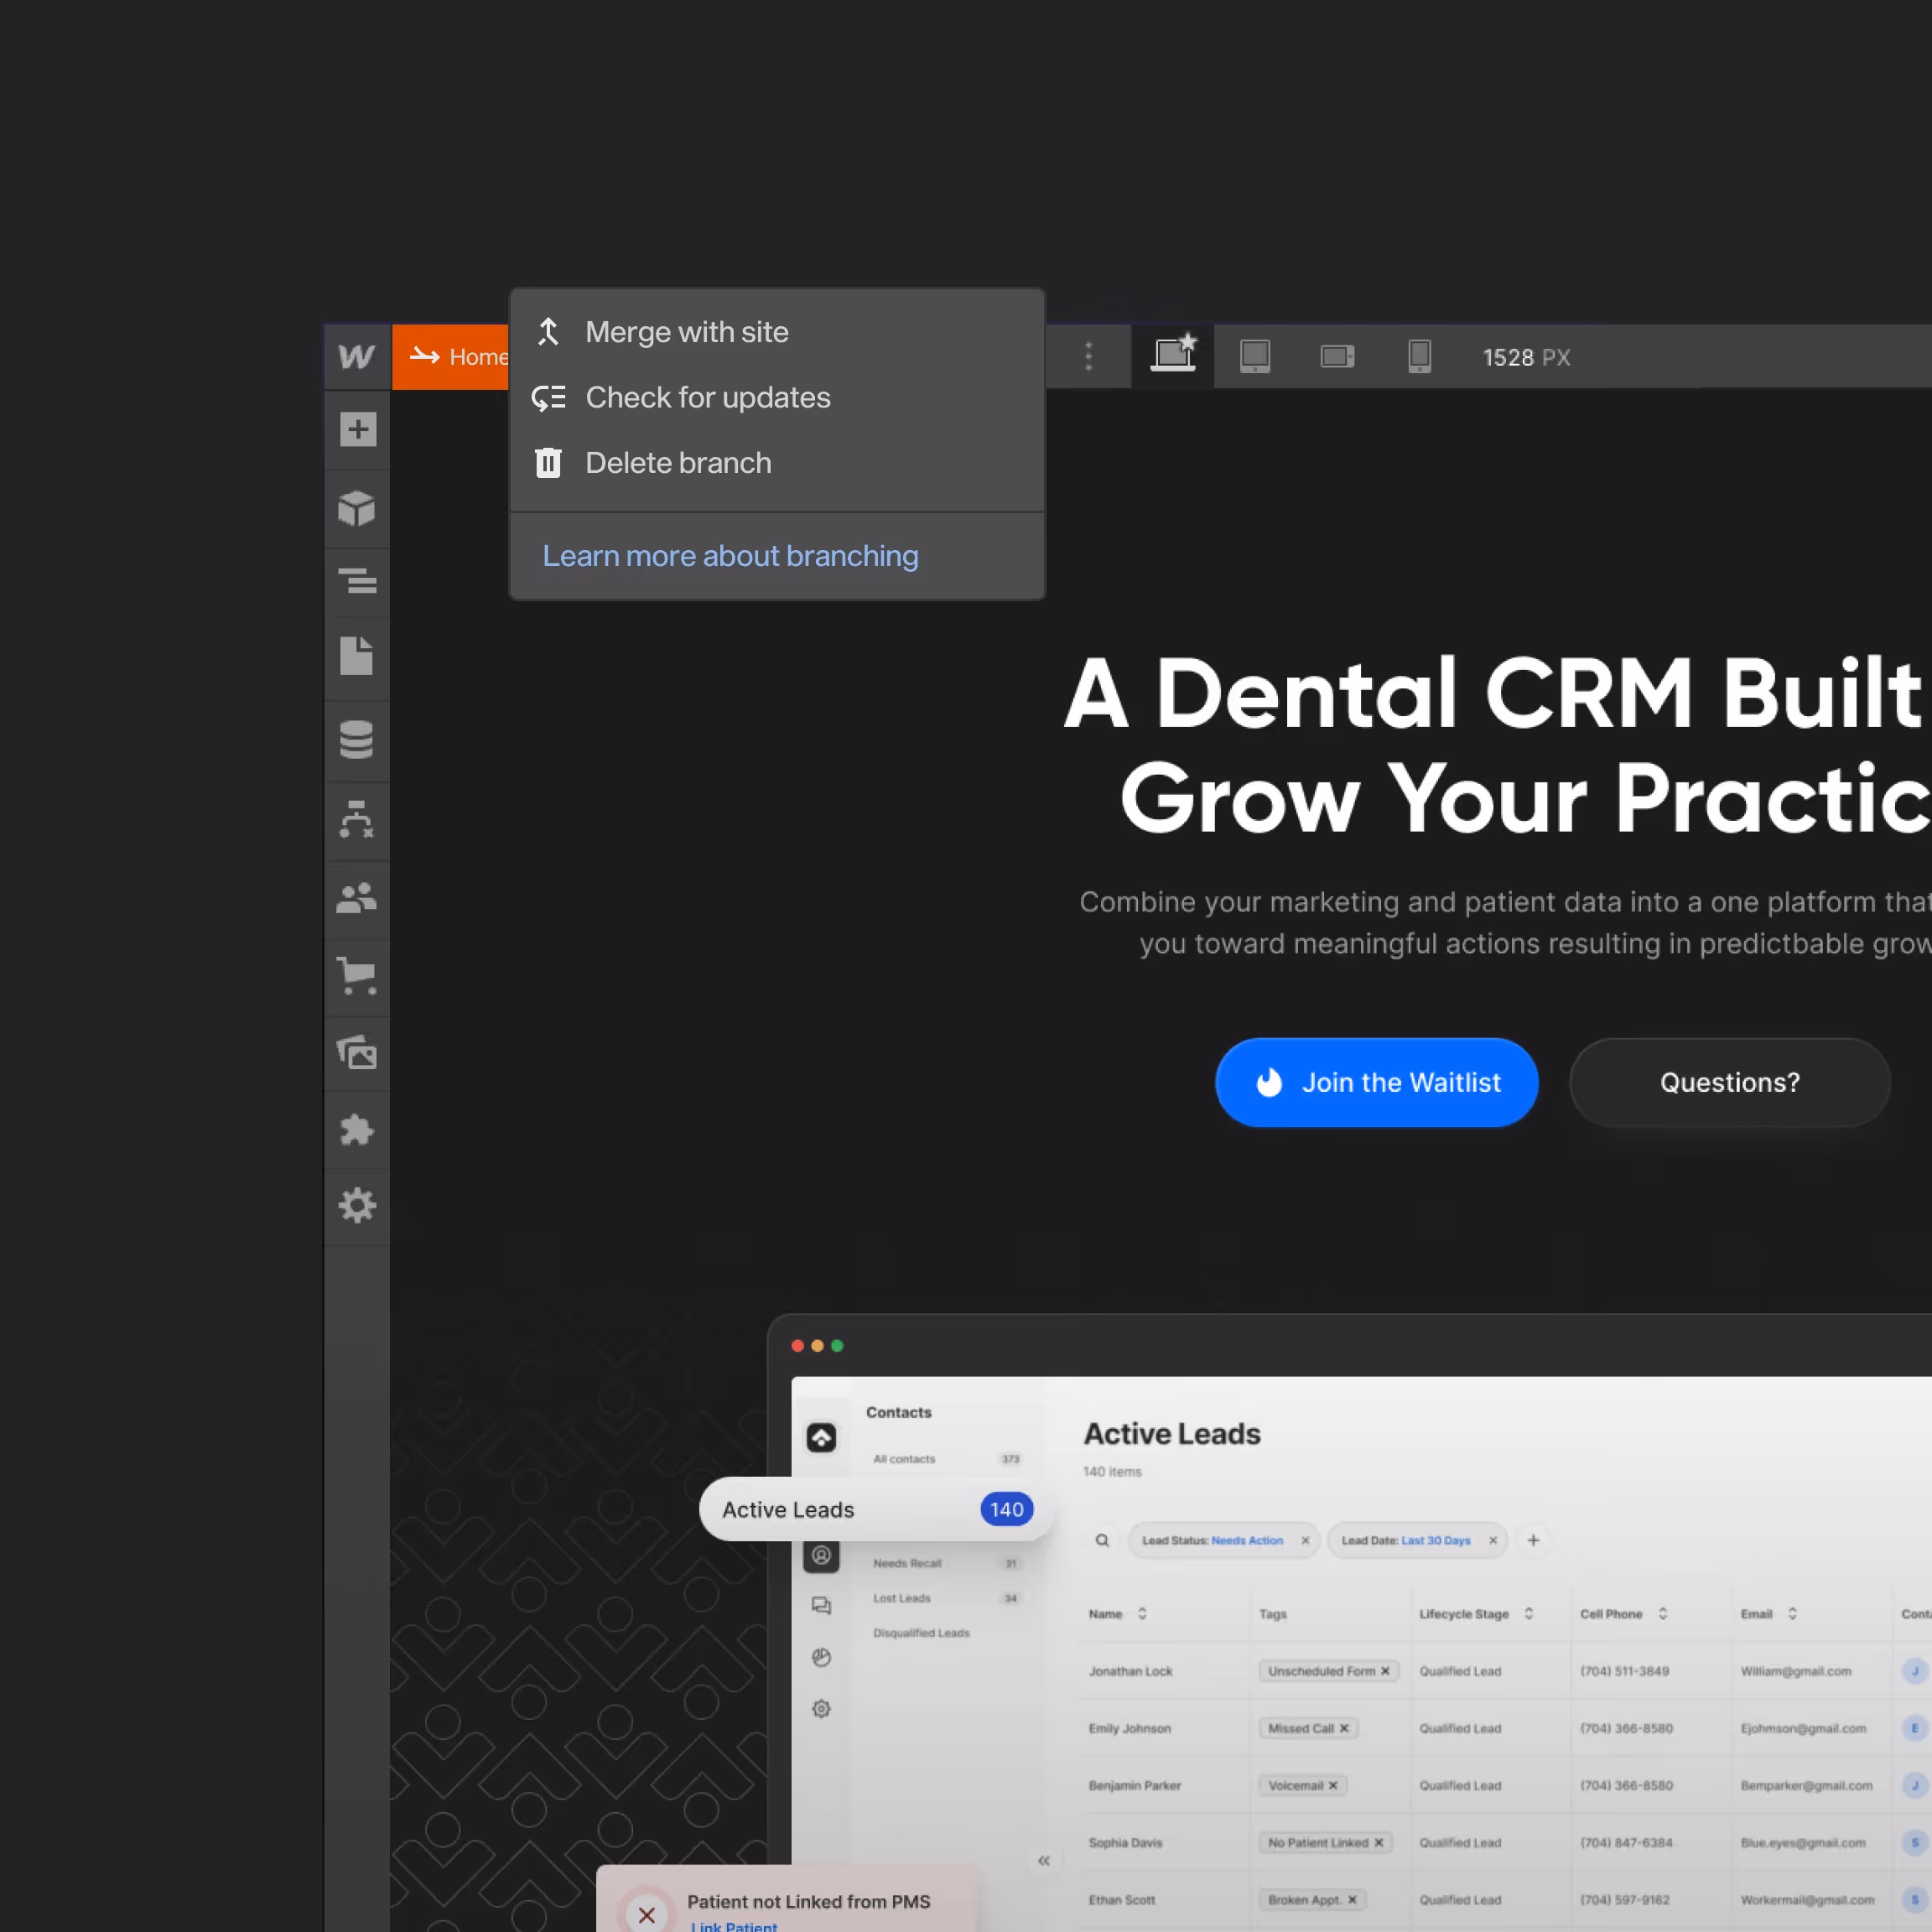Open the Users panel

coord(357,898)
